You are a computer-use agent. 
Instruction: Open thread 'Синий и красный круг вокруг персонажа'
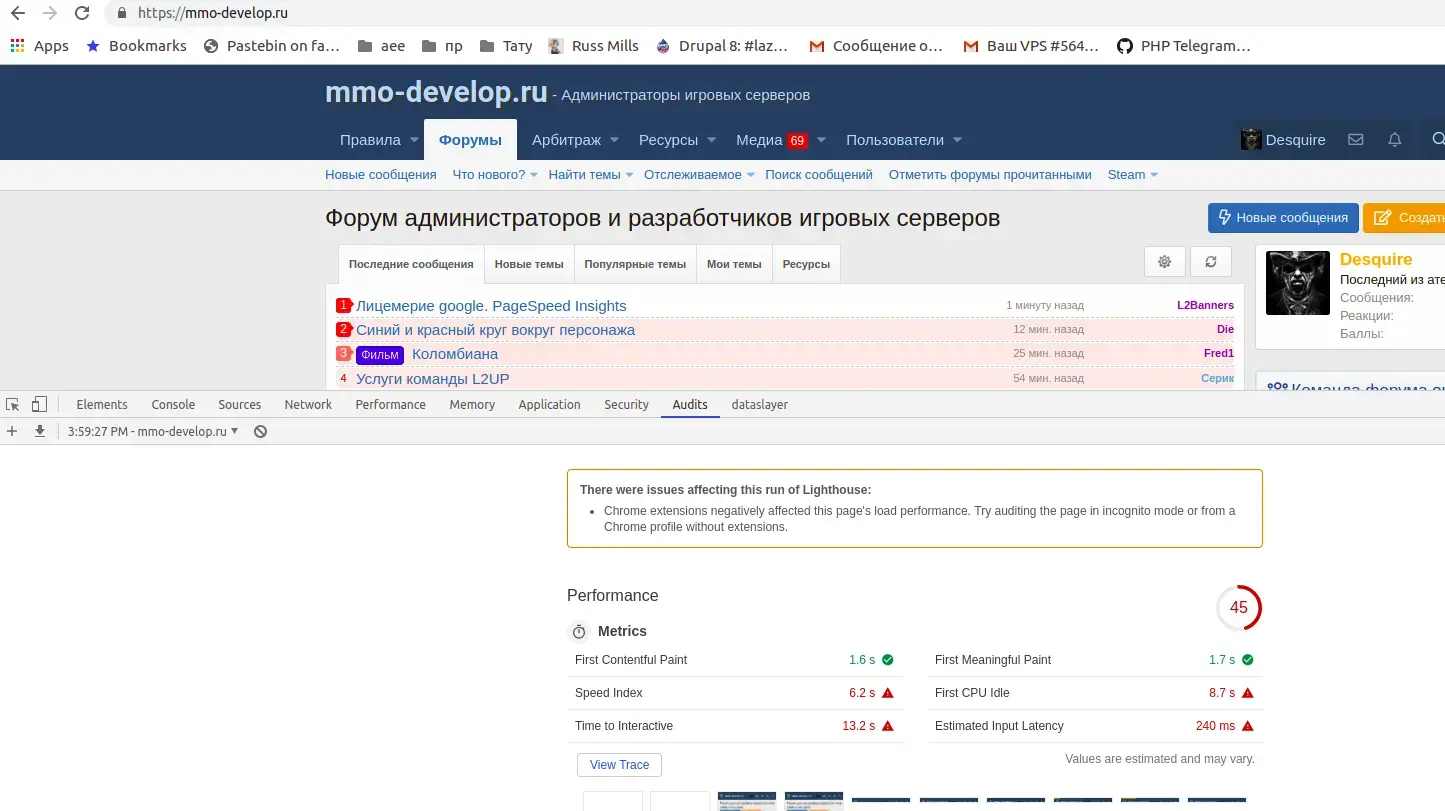click(x=495, y=330)
